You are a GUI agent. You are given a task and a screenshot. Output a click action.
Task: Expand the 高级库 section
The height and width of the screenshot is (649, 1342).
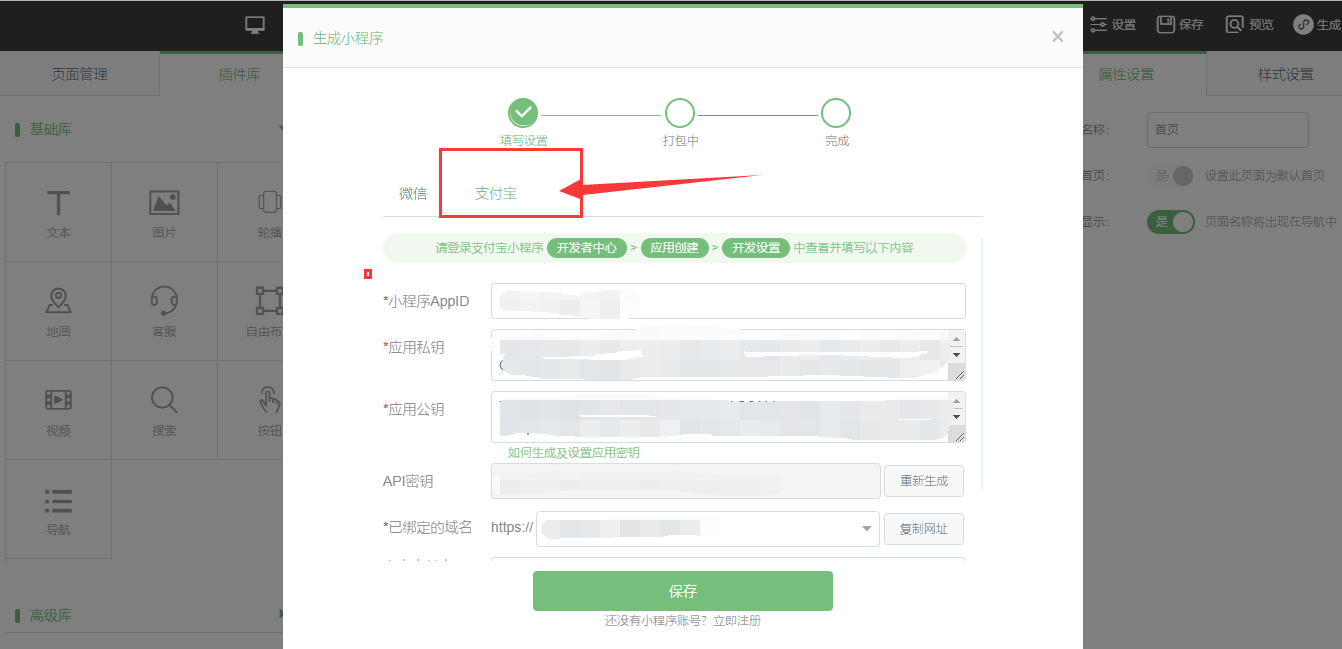[281, 614]
